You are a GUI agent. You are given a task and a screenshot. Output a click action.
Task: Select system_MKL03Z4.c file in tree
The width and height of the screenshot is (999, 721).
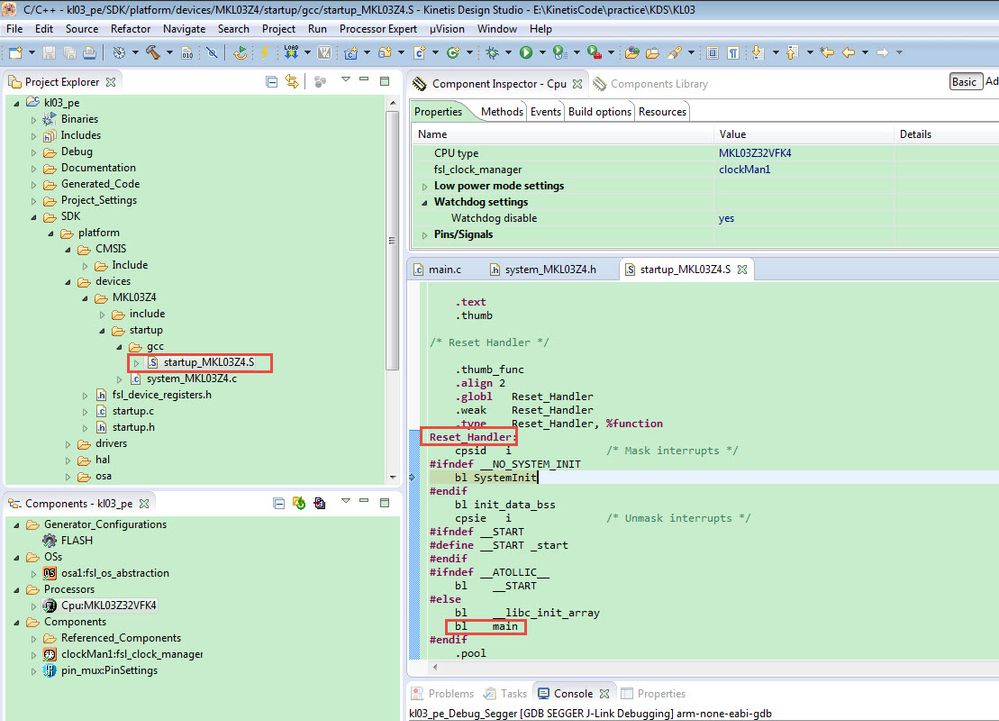pos(191,378)
